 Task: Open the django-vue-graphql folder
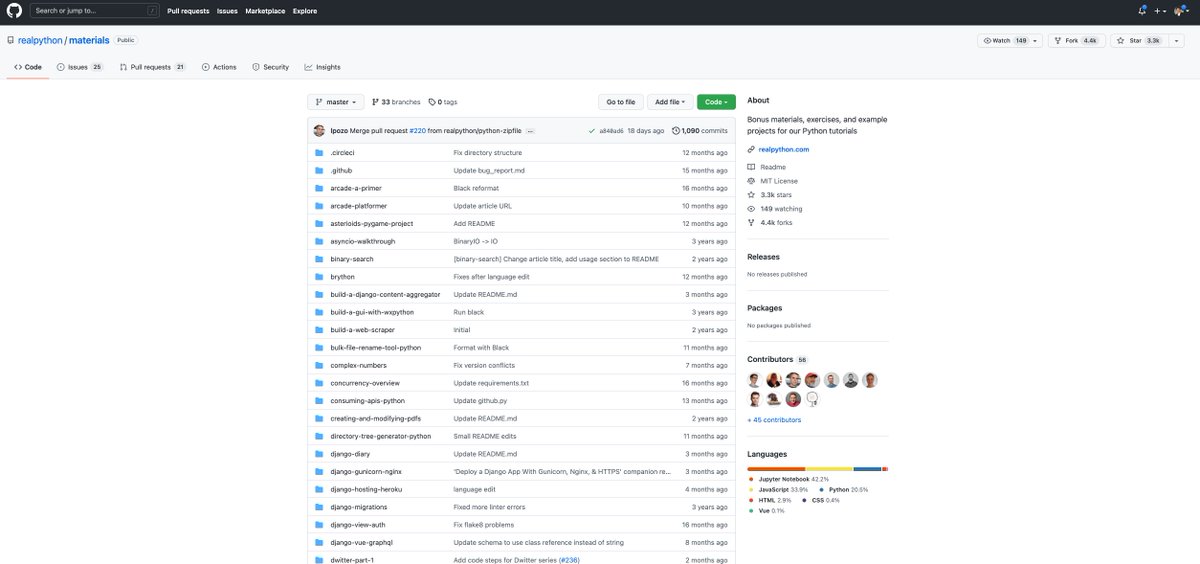[362, 542]
